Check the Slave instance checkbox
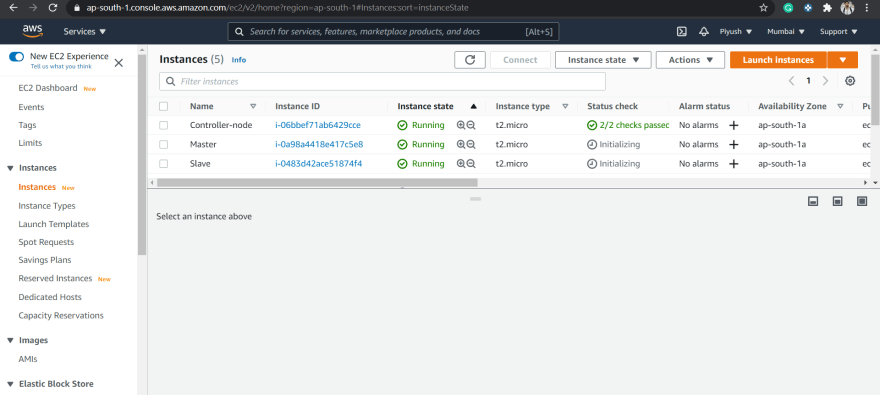Image resolution: width=880 pixels, height=395 pixels. tap(163, 164)
